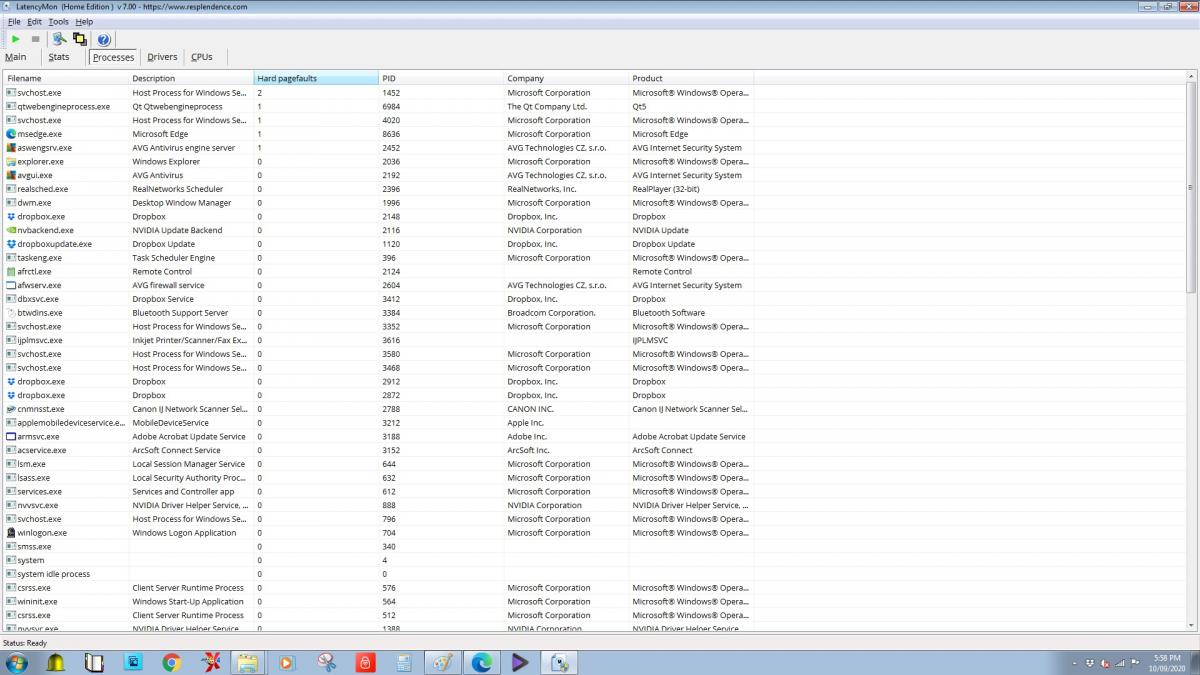Click the folder icon beside explorer.exe
The width and height of the screenshot is (1200, 675).
click(x=11, y=161)
